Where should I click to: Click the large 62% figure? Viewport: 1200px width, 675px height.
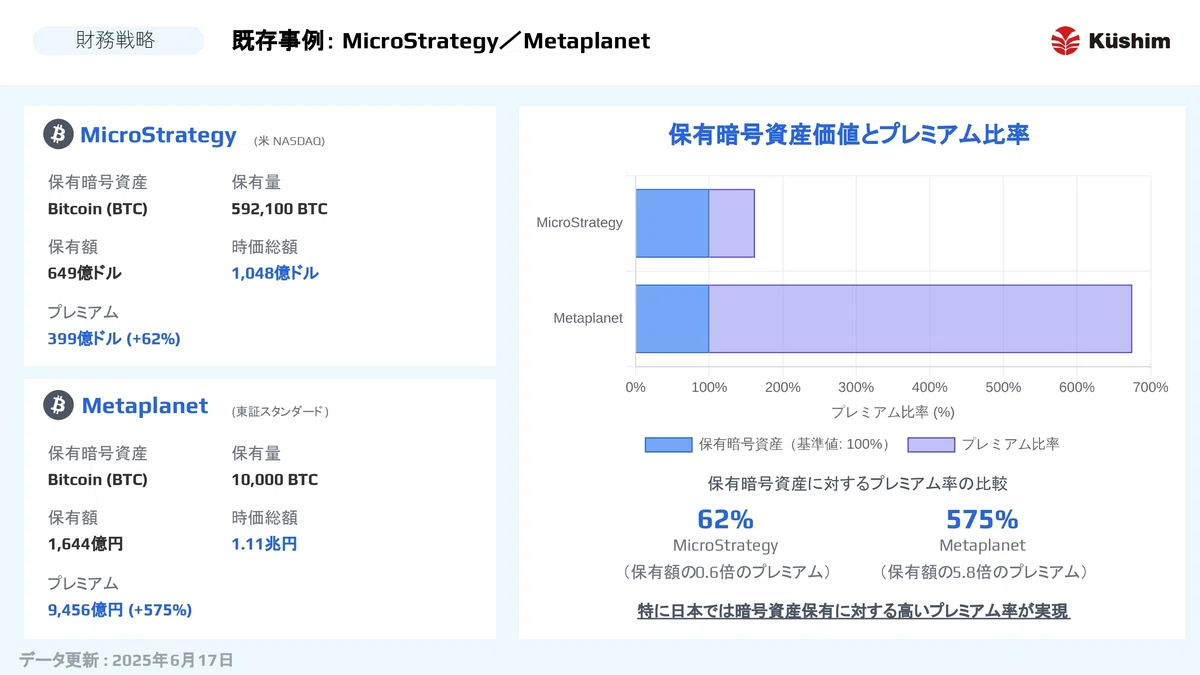[725, 519]
